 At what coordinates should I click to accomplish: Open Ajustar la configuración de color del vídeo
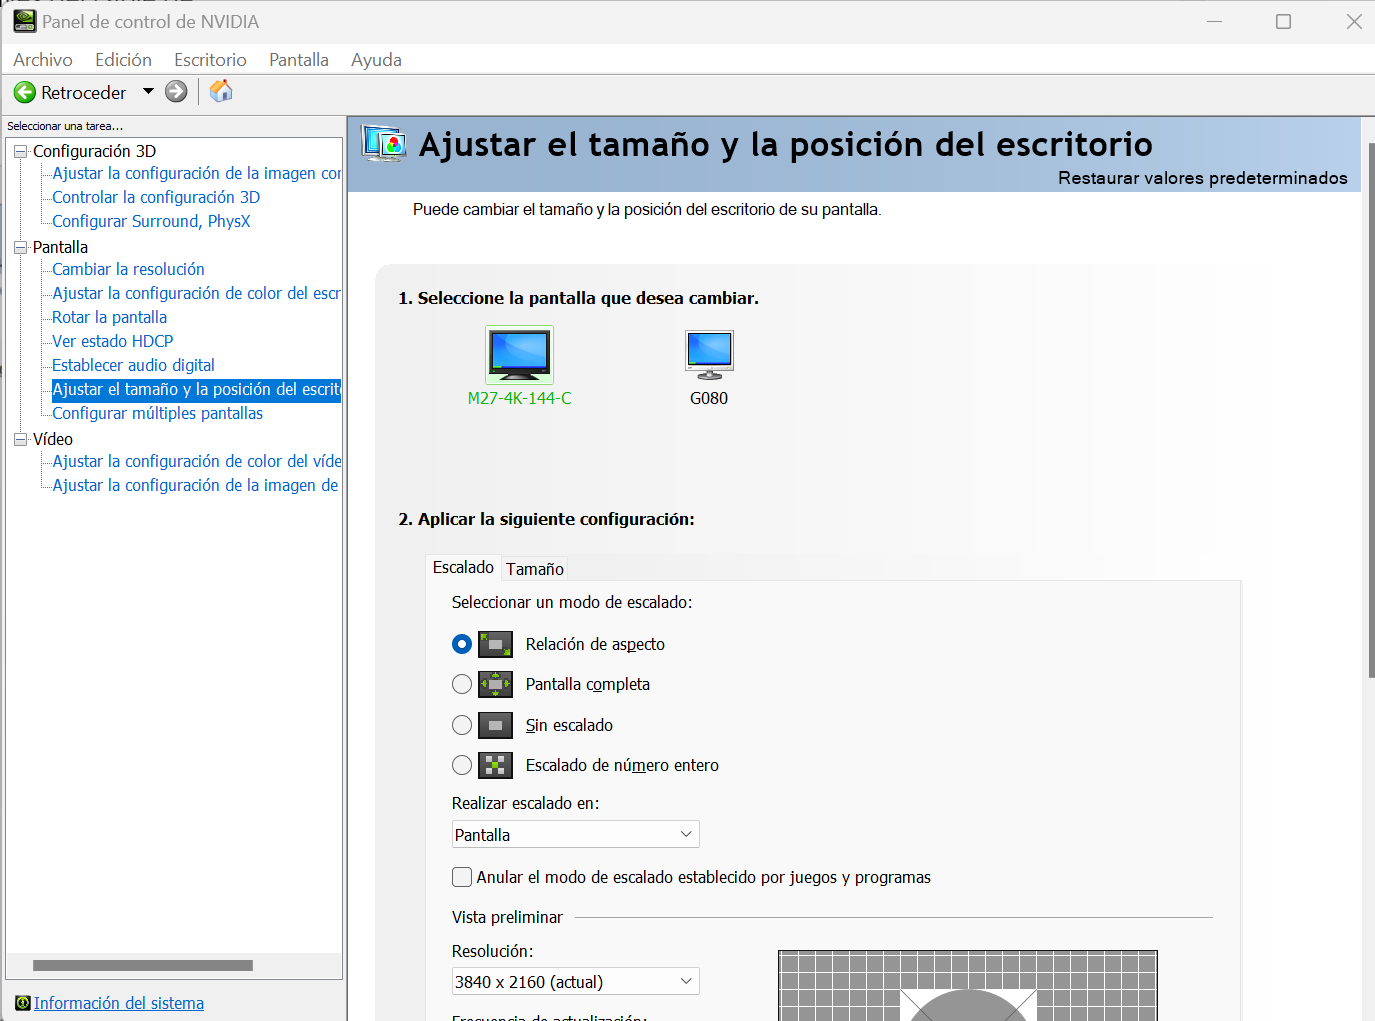click(196, 461)
